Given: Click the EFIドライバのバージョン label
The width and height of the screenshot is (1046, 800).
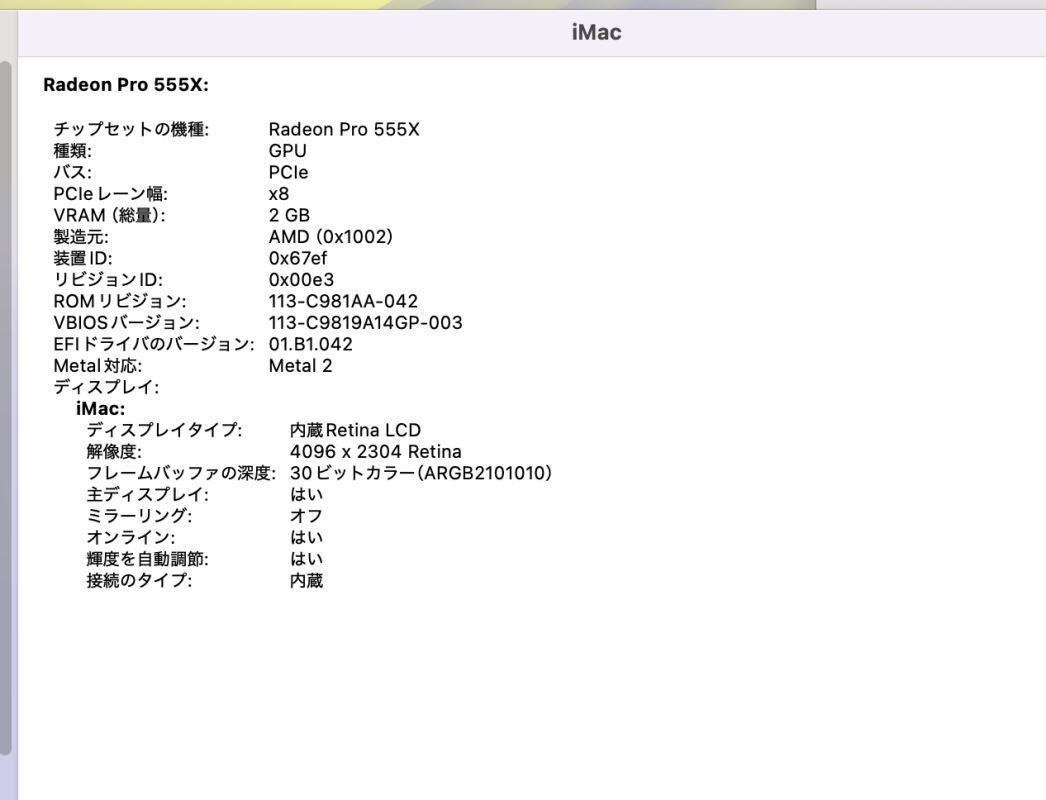Looking at the screenshot, I should coord(154,344).
